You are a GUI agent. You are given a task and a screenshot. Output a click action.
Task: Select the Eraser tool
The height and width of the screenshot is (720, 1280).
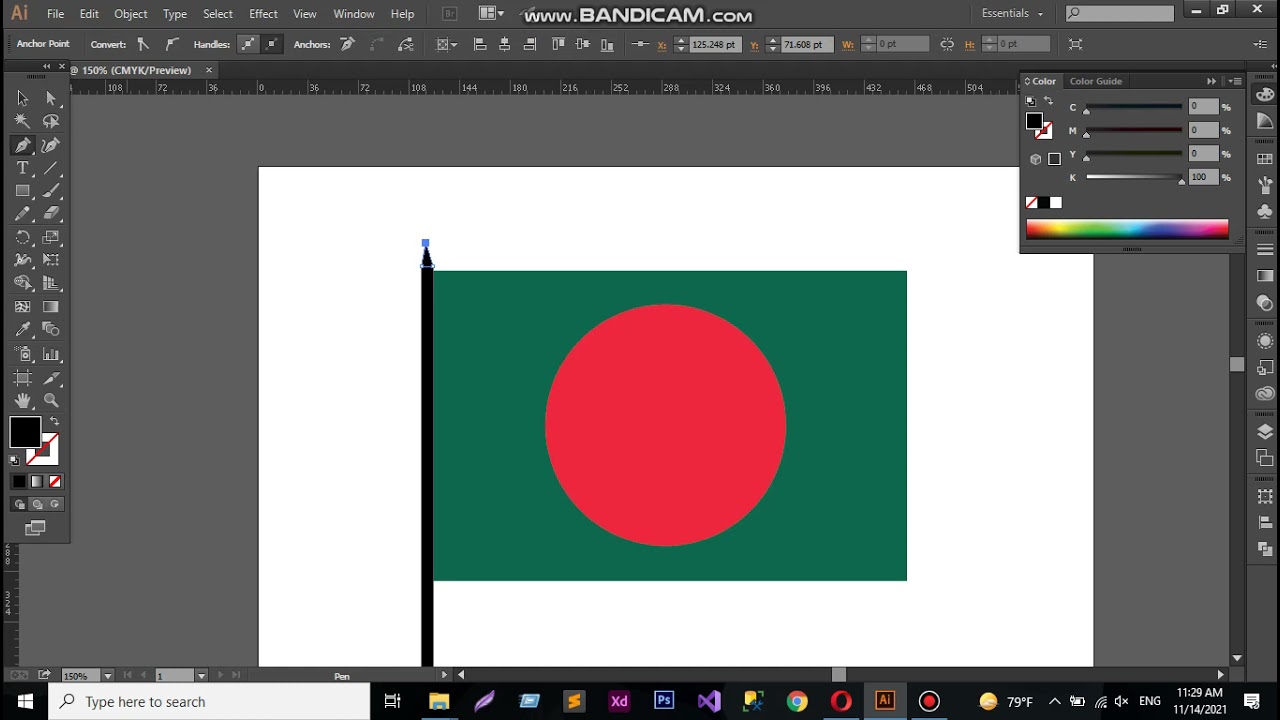tap(51, 214)
